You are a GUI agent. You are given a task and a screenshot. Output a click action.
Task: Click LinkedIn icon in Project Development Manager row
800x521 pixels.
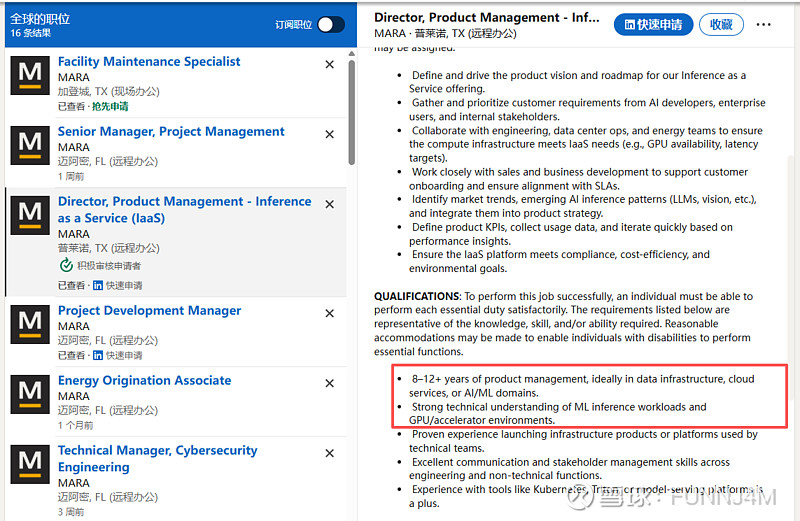pos(98,355)
